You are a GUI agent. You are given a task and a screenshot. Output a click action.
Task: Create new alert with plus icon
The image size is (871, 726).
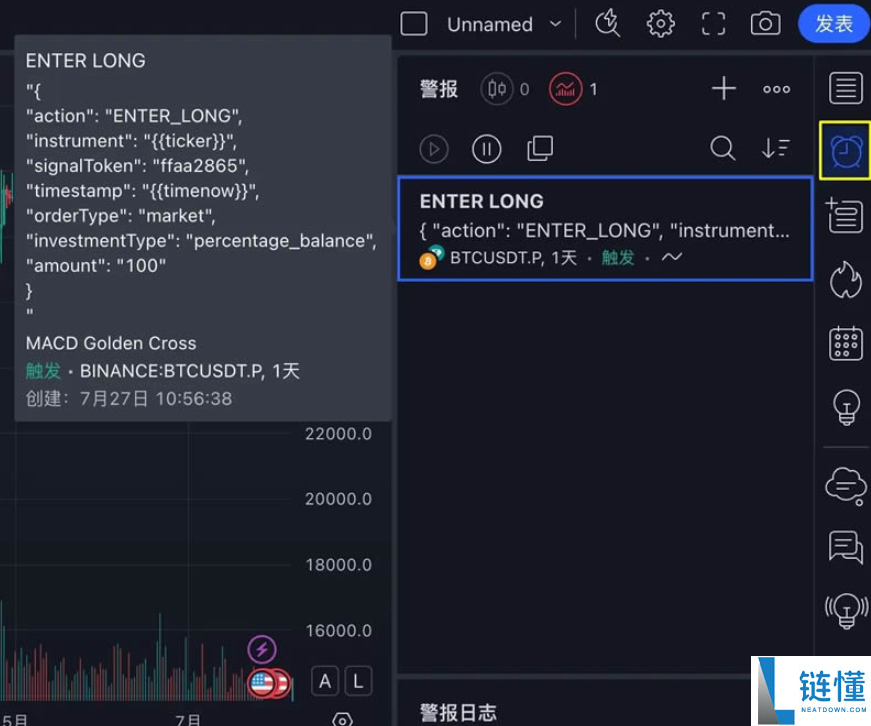(x=724, y=89)
